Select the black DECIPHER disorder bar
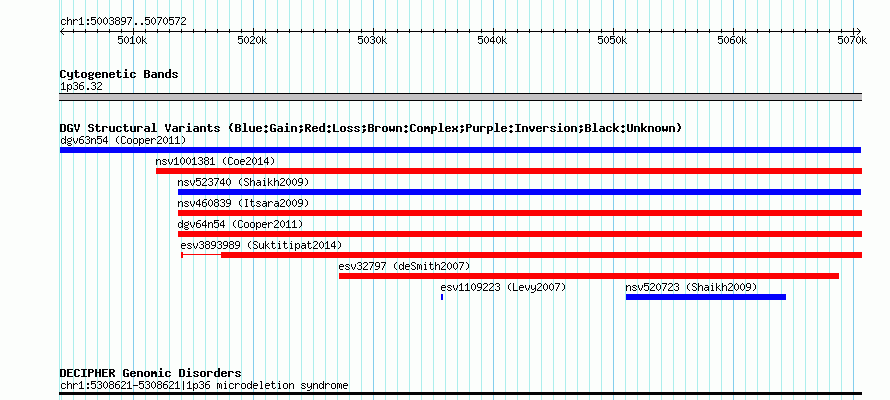The image size is (890, 400). tap(460, 393)
